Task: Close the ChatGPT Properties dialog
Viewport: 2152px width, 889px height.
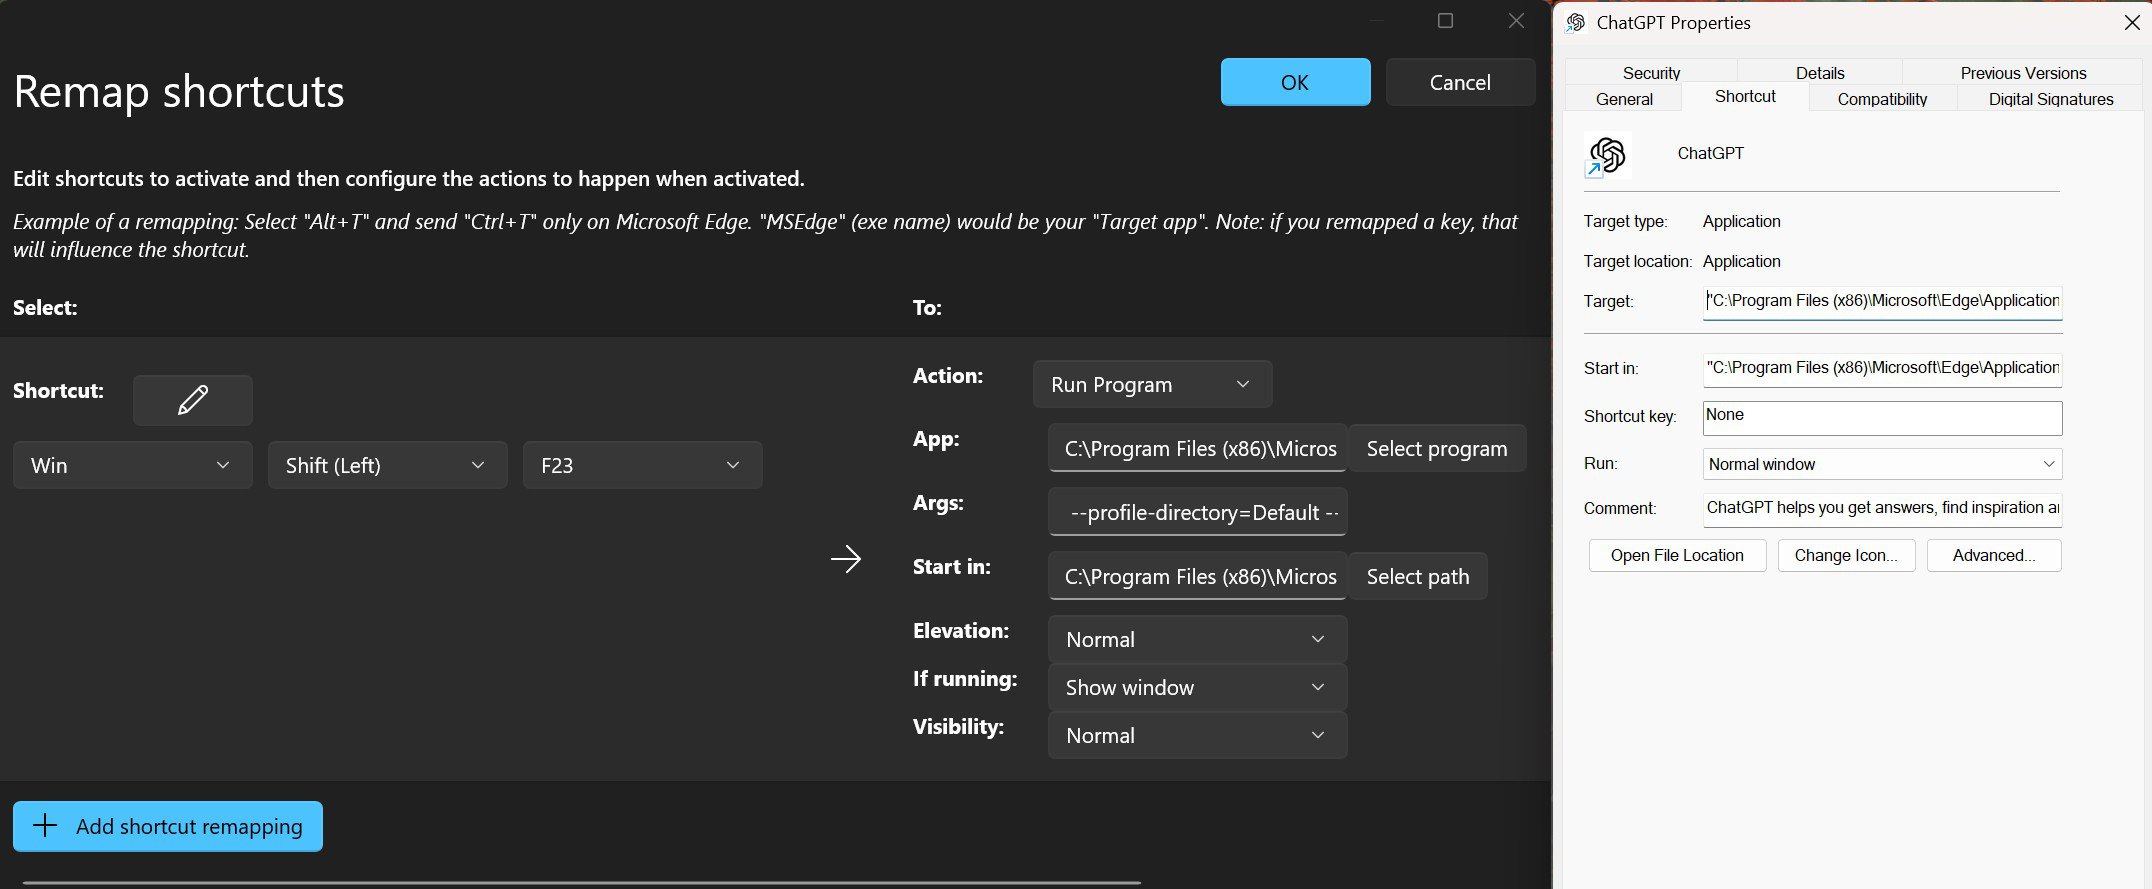Action: click(x=2131, y=22)
